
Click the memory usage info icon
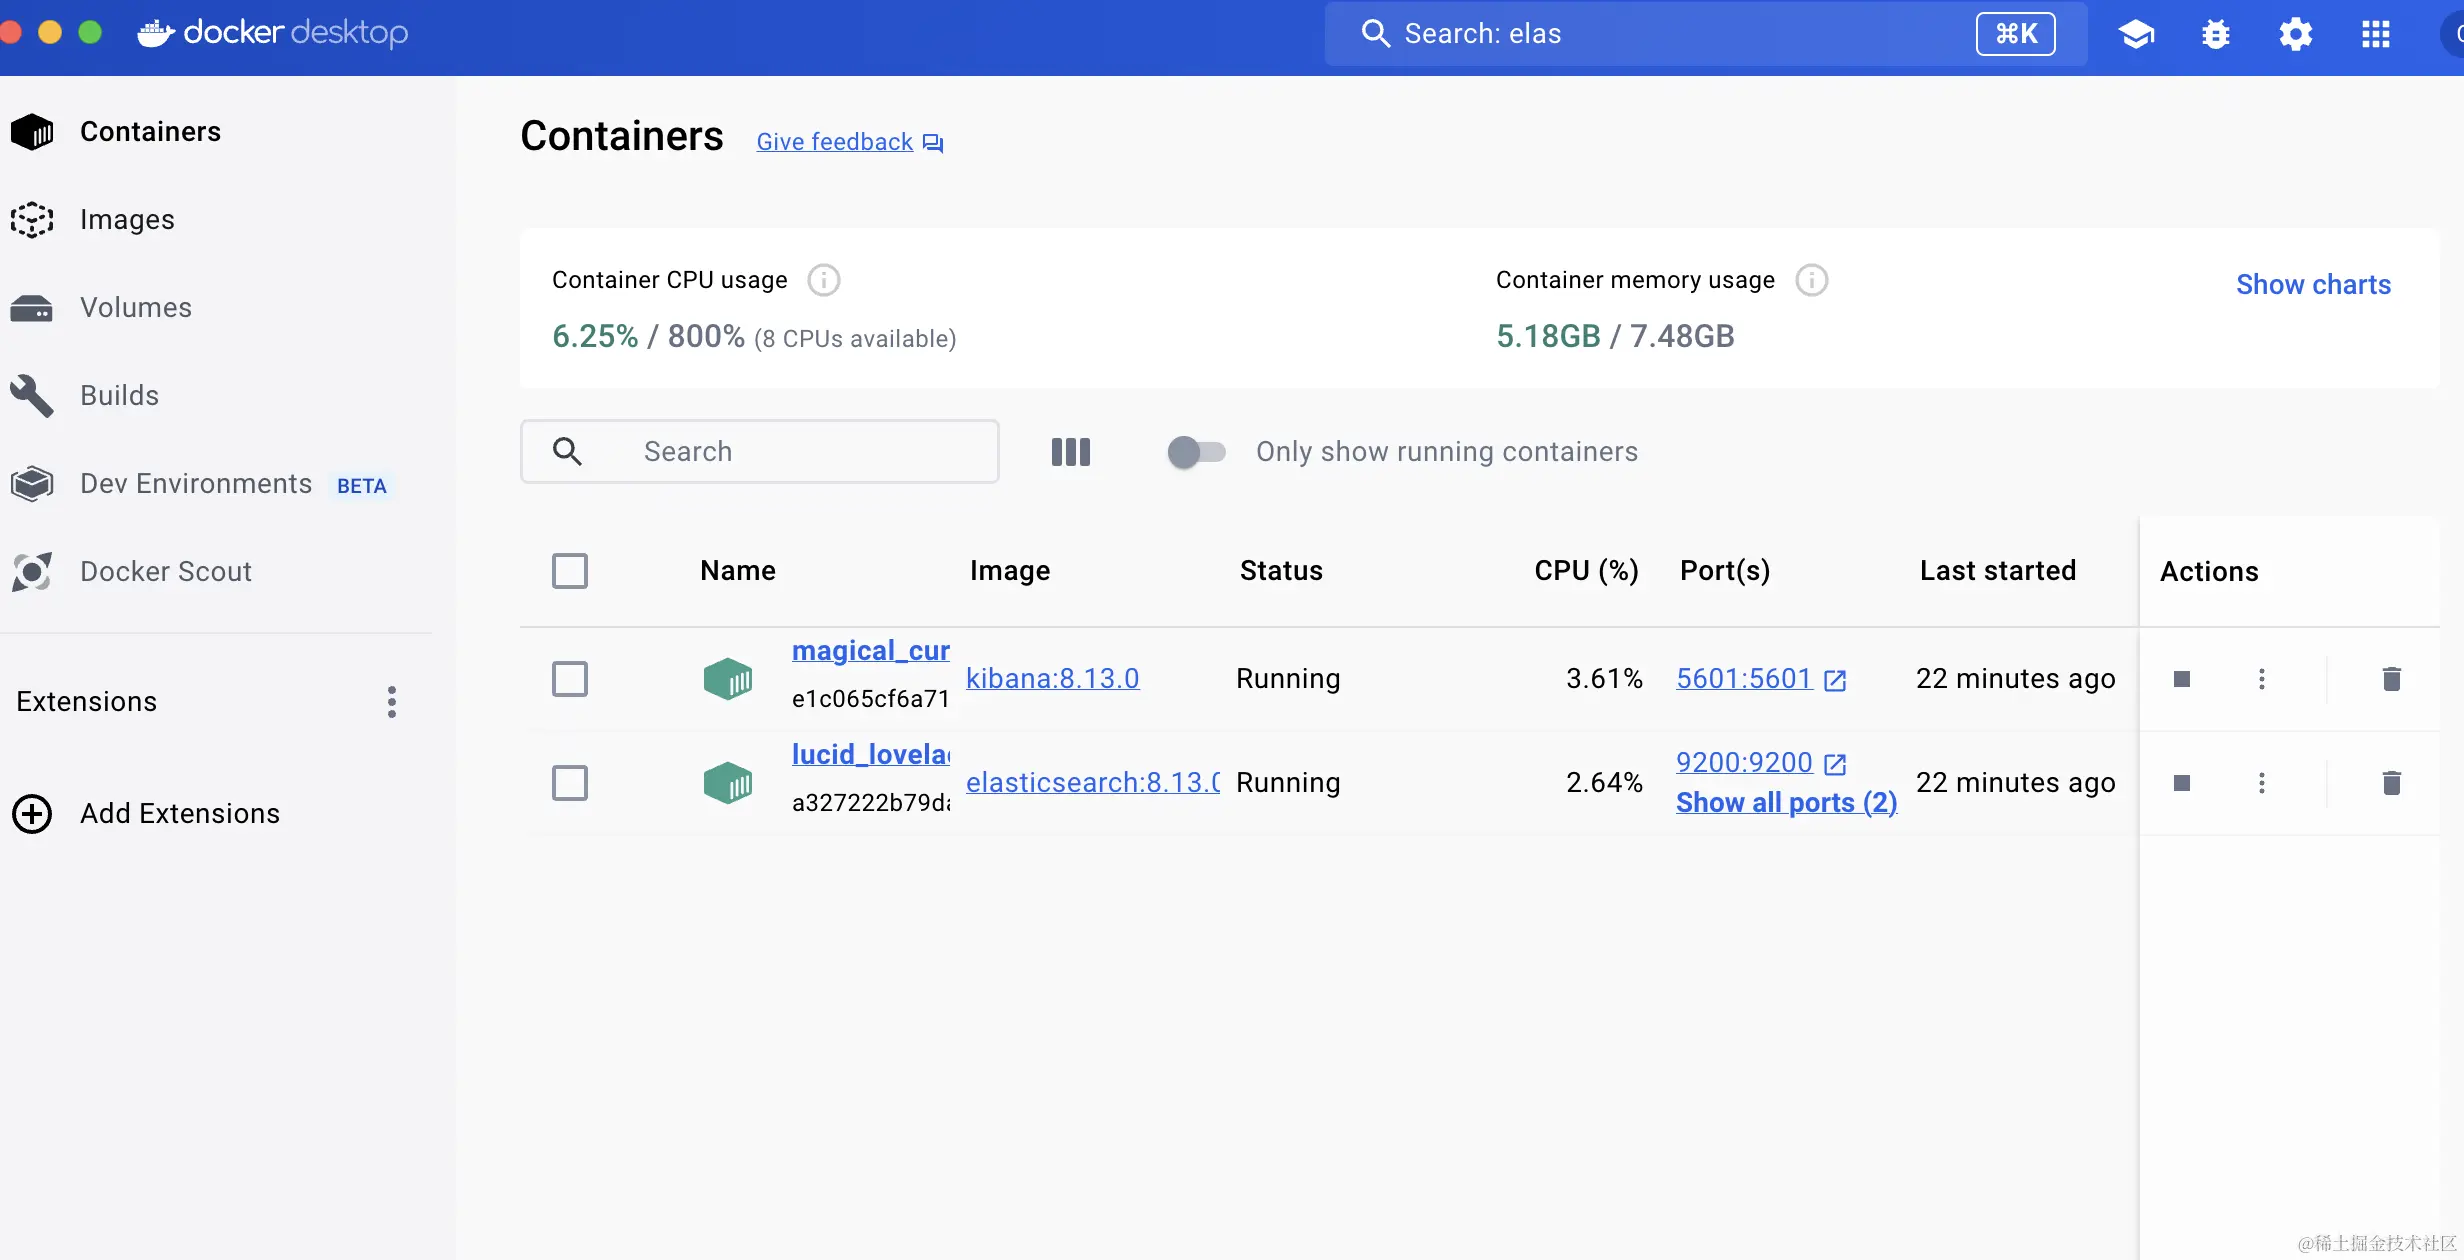click(x=1811, y=280)
